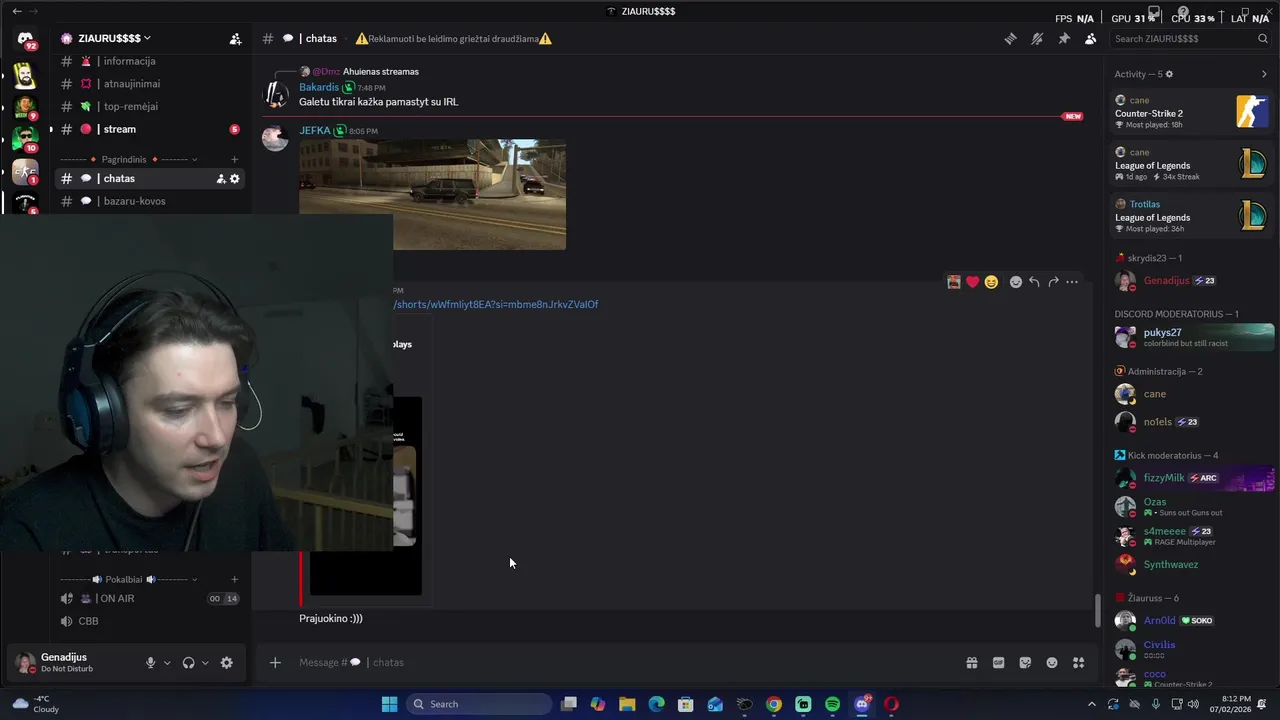The height and width of the screenshot is (720, 1280).
Task: Forward the hovered message
Action: (x=1053, y=282)
